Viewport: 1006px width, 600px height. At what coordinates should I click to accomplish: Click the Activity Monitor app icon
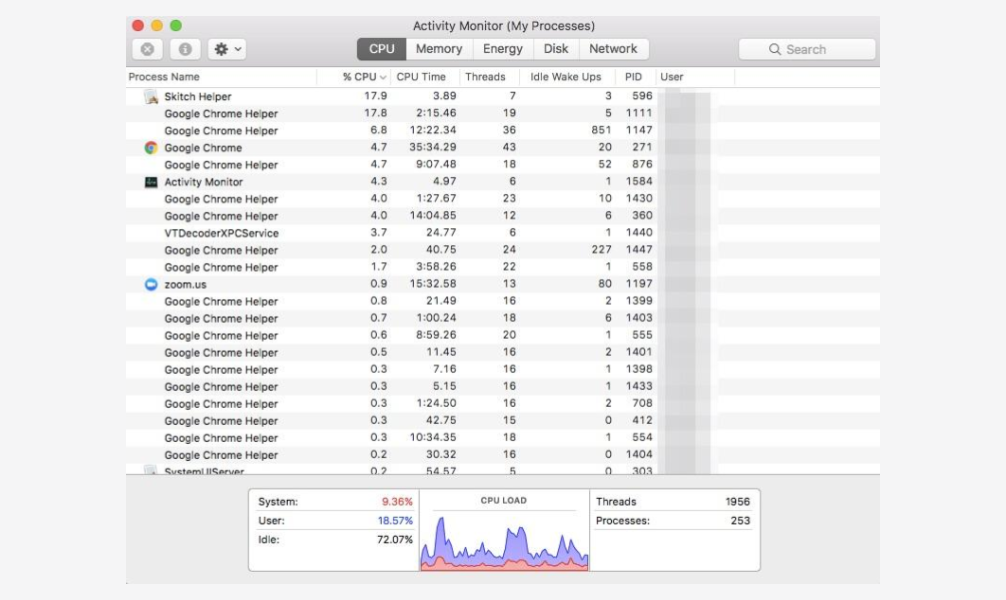(151, 182)
